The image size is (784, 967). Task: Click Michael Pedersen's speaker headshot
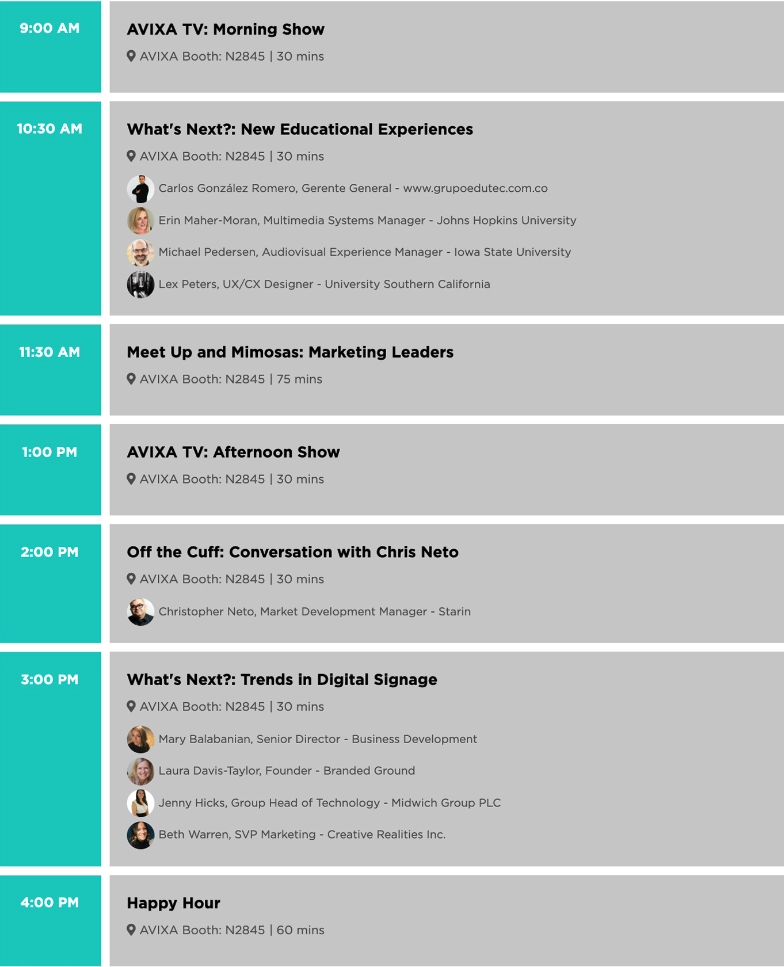click(141, 252)
